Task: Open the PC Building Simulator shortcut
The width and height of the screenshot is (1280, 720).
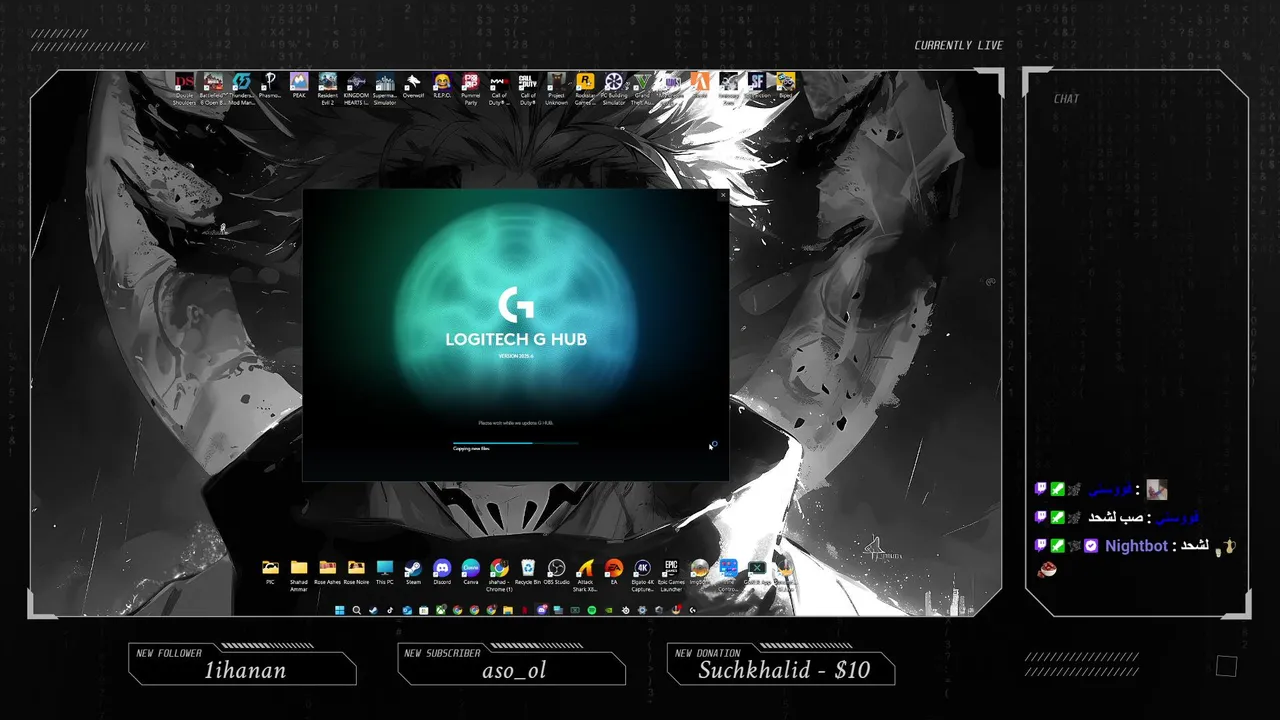Action: tap(614, 88)
